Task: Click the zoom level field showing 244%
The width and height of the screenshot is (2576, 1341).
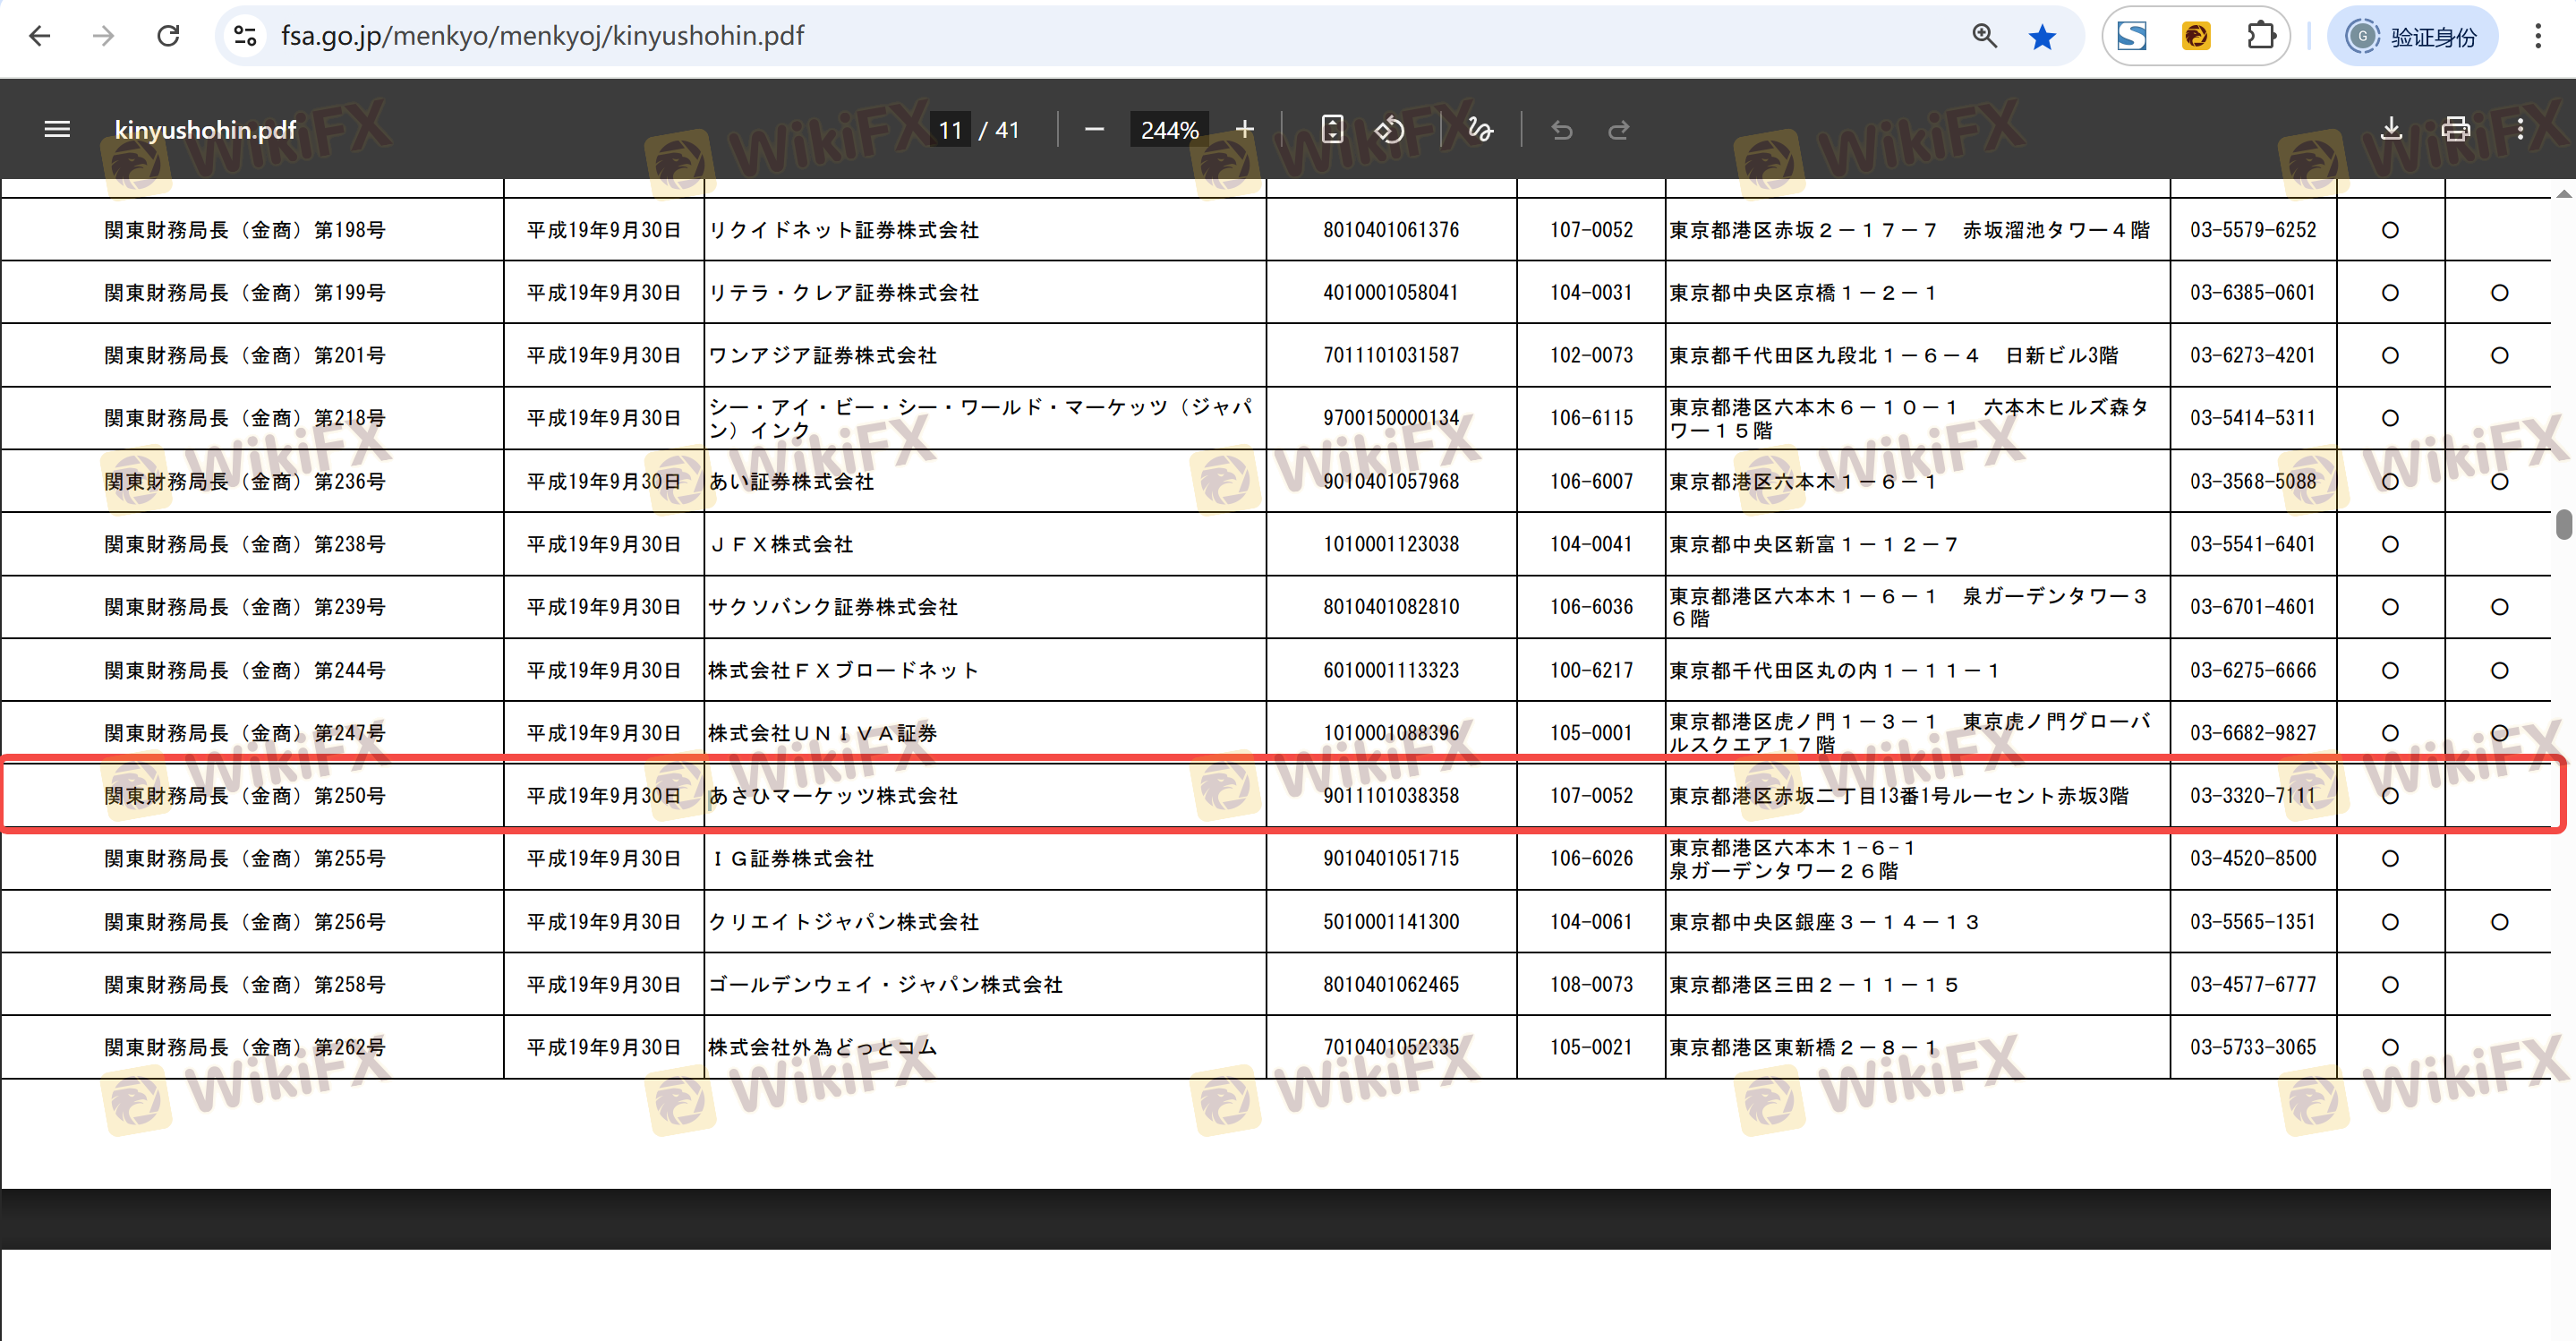Action: (x=1169, y=130)
